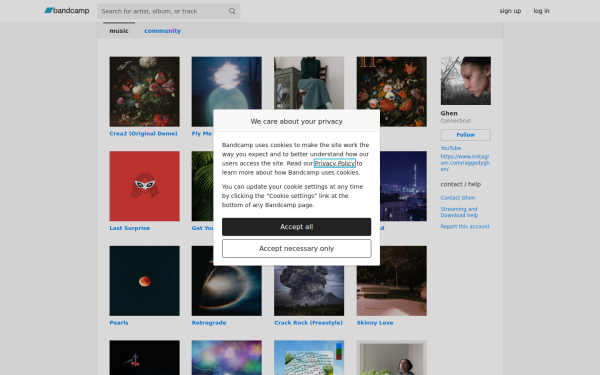Click the Fly Me title link
The width and height of the screenshot is (600, 375).
202,134
